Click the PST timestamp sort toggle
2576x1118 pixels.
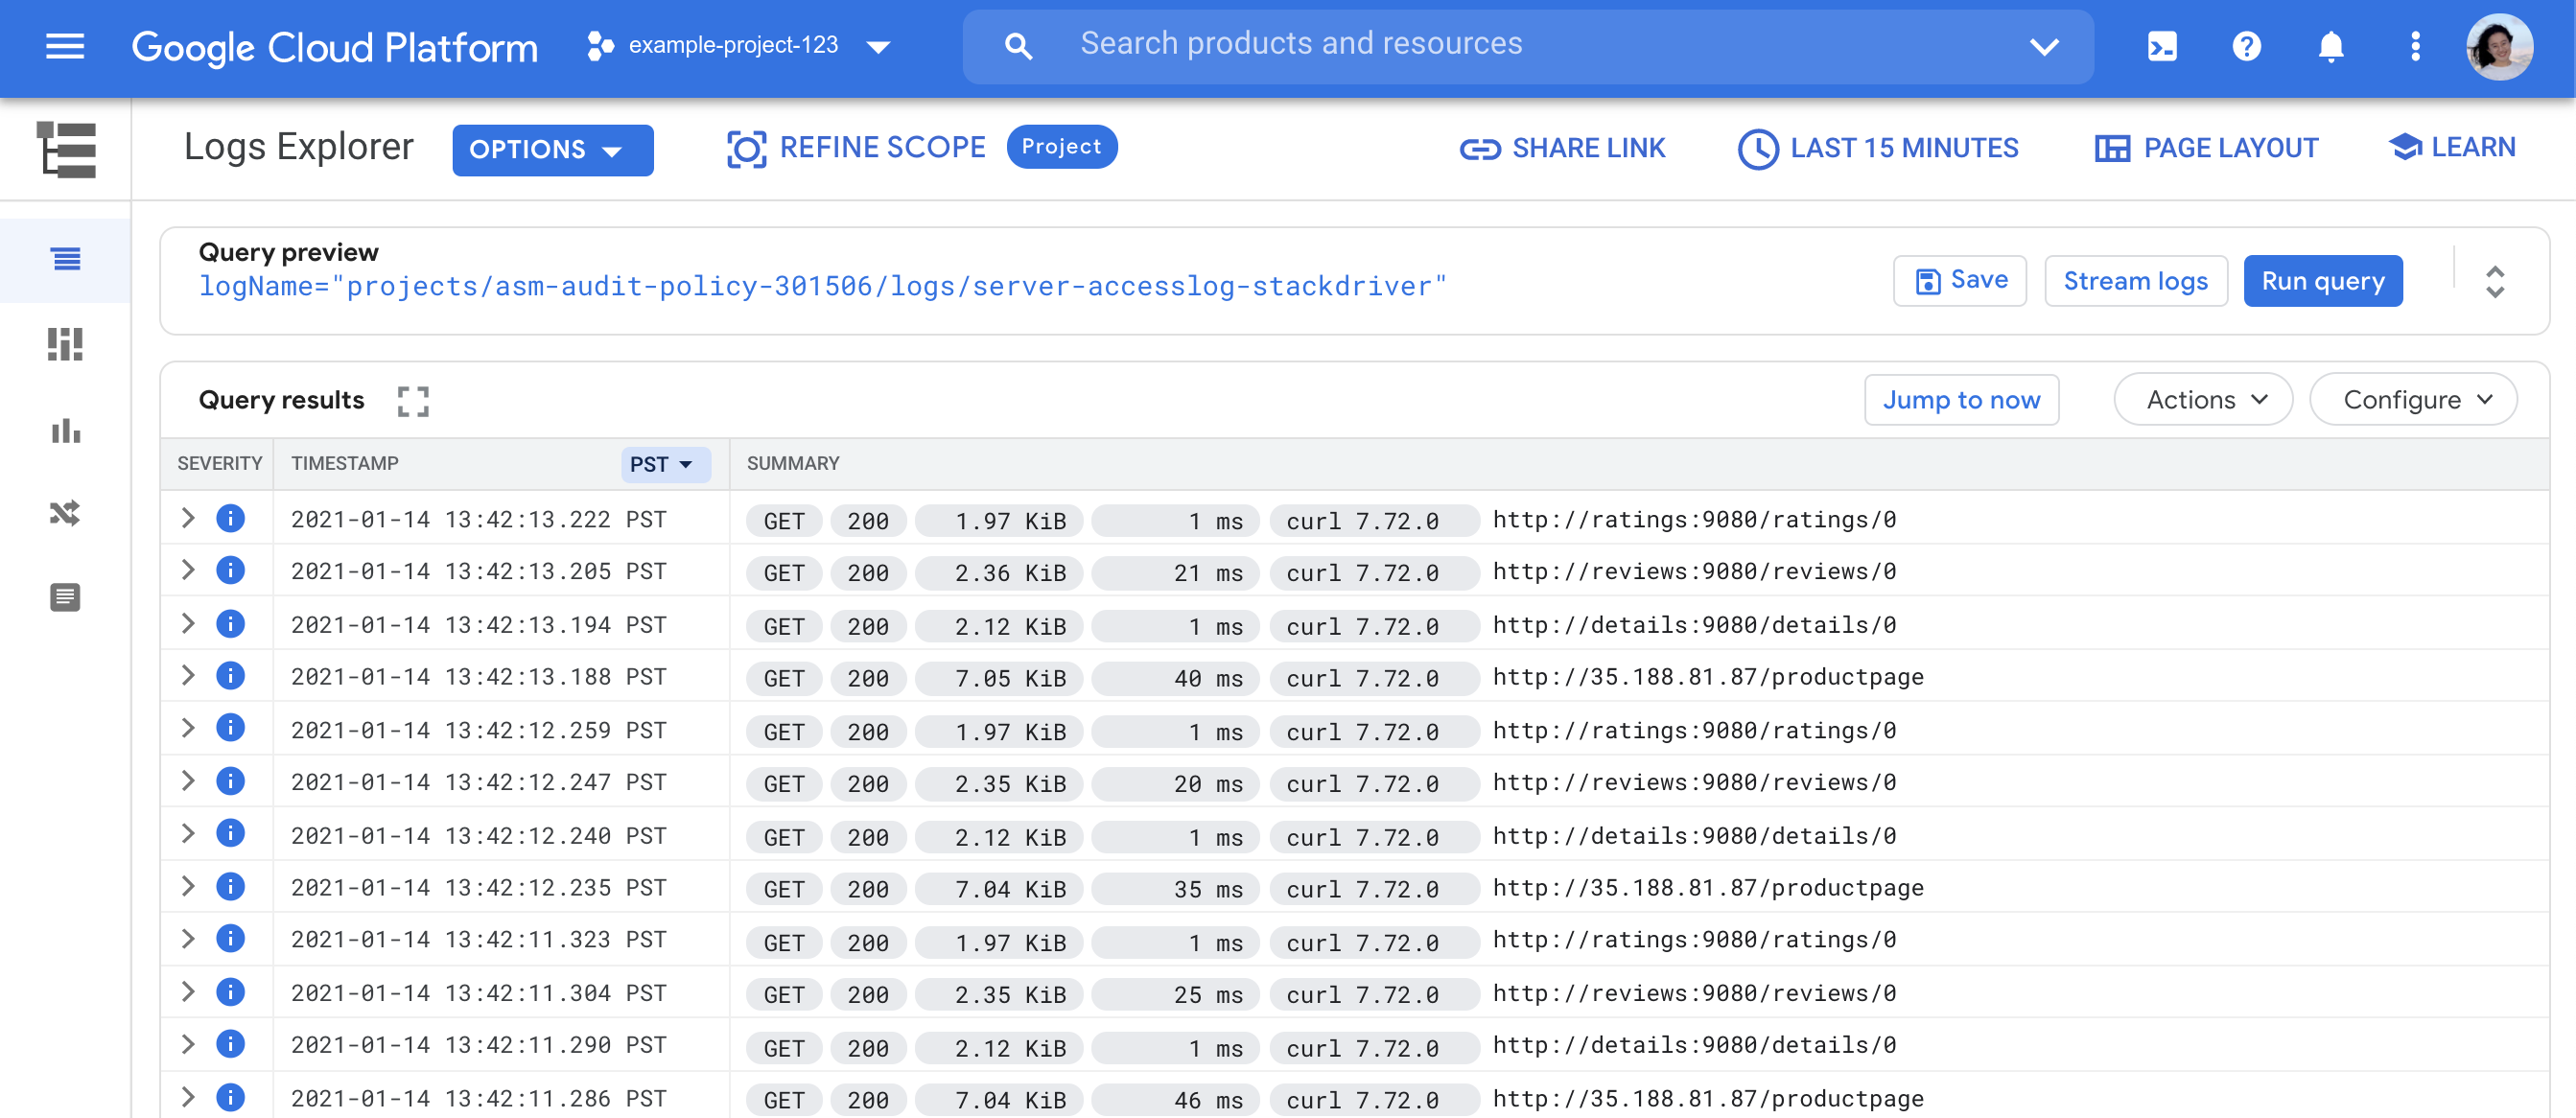pos(659,461)
